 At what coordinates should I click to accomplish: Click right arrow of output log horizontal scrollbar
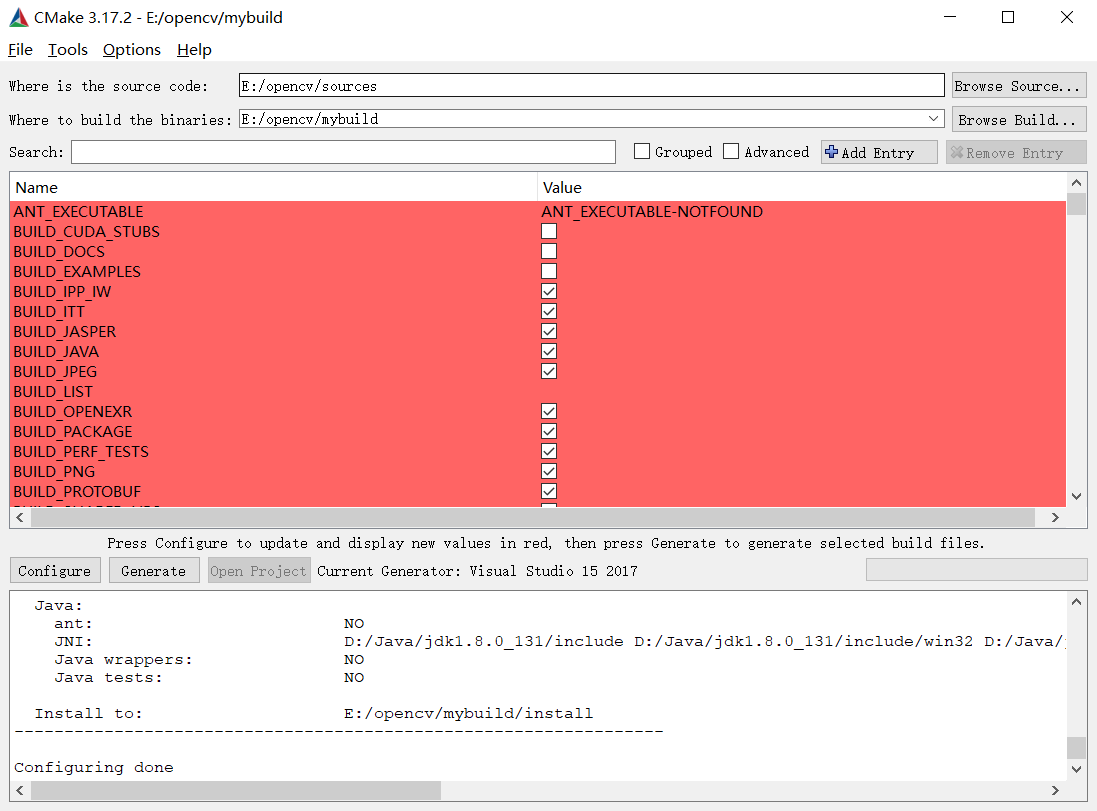(1055, 791)
